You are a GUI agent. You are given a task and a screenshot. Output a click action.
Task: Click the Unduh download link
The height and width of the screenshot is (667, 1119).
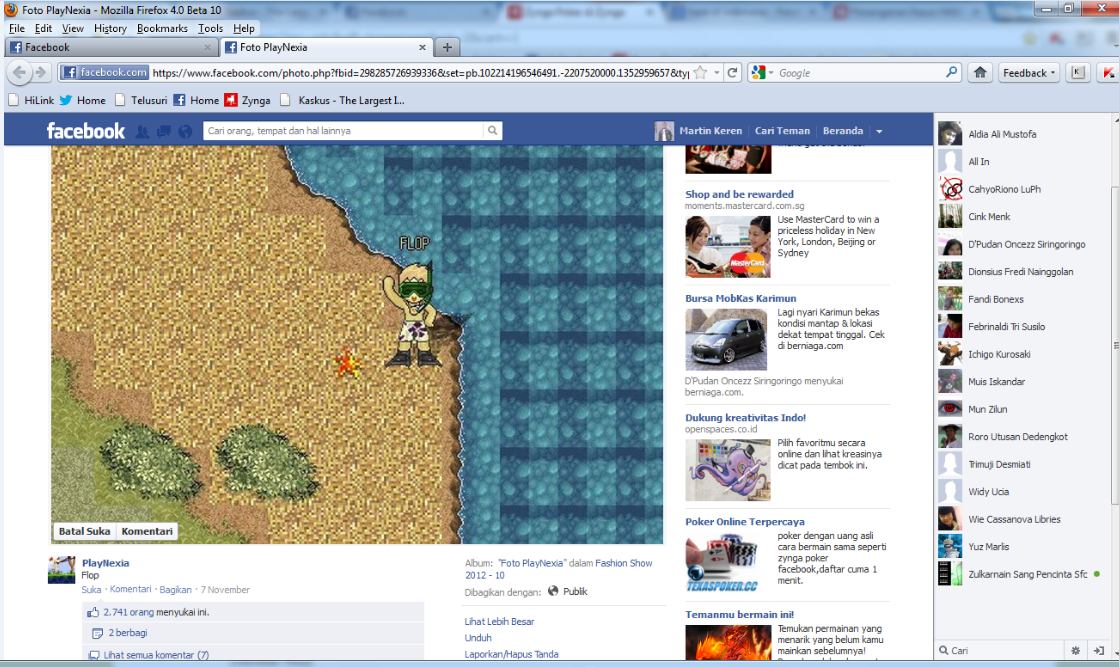(x=478, y=638)
